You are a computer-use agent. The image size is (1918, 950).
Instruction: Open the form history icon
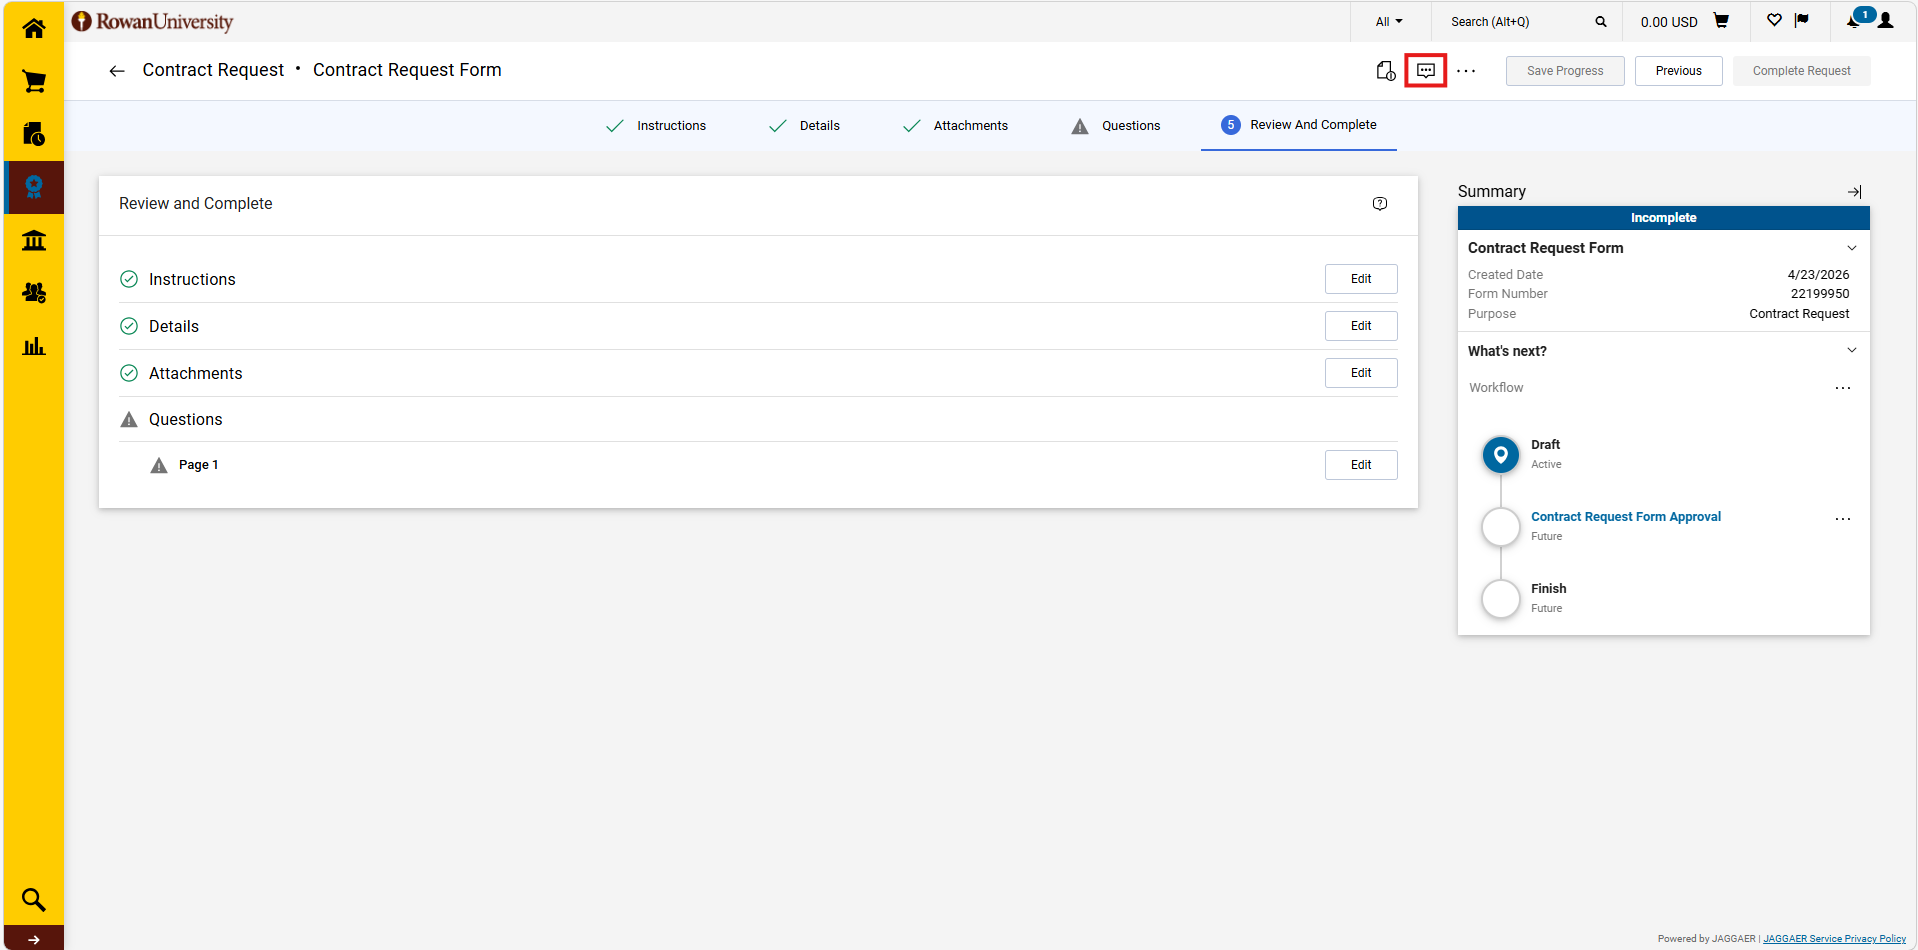click(x=1385, y=71)
